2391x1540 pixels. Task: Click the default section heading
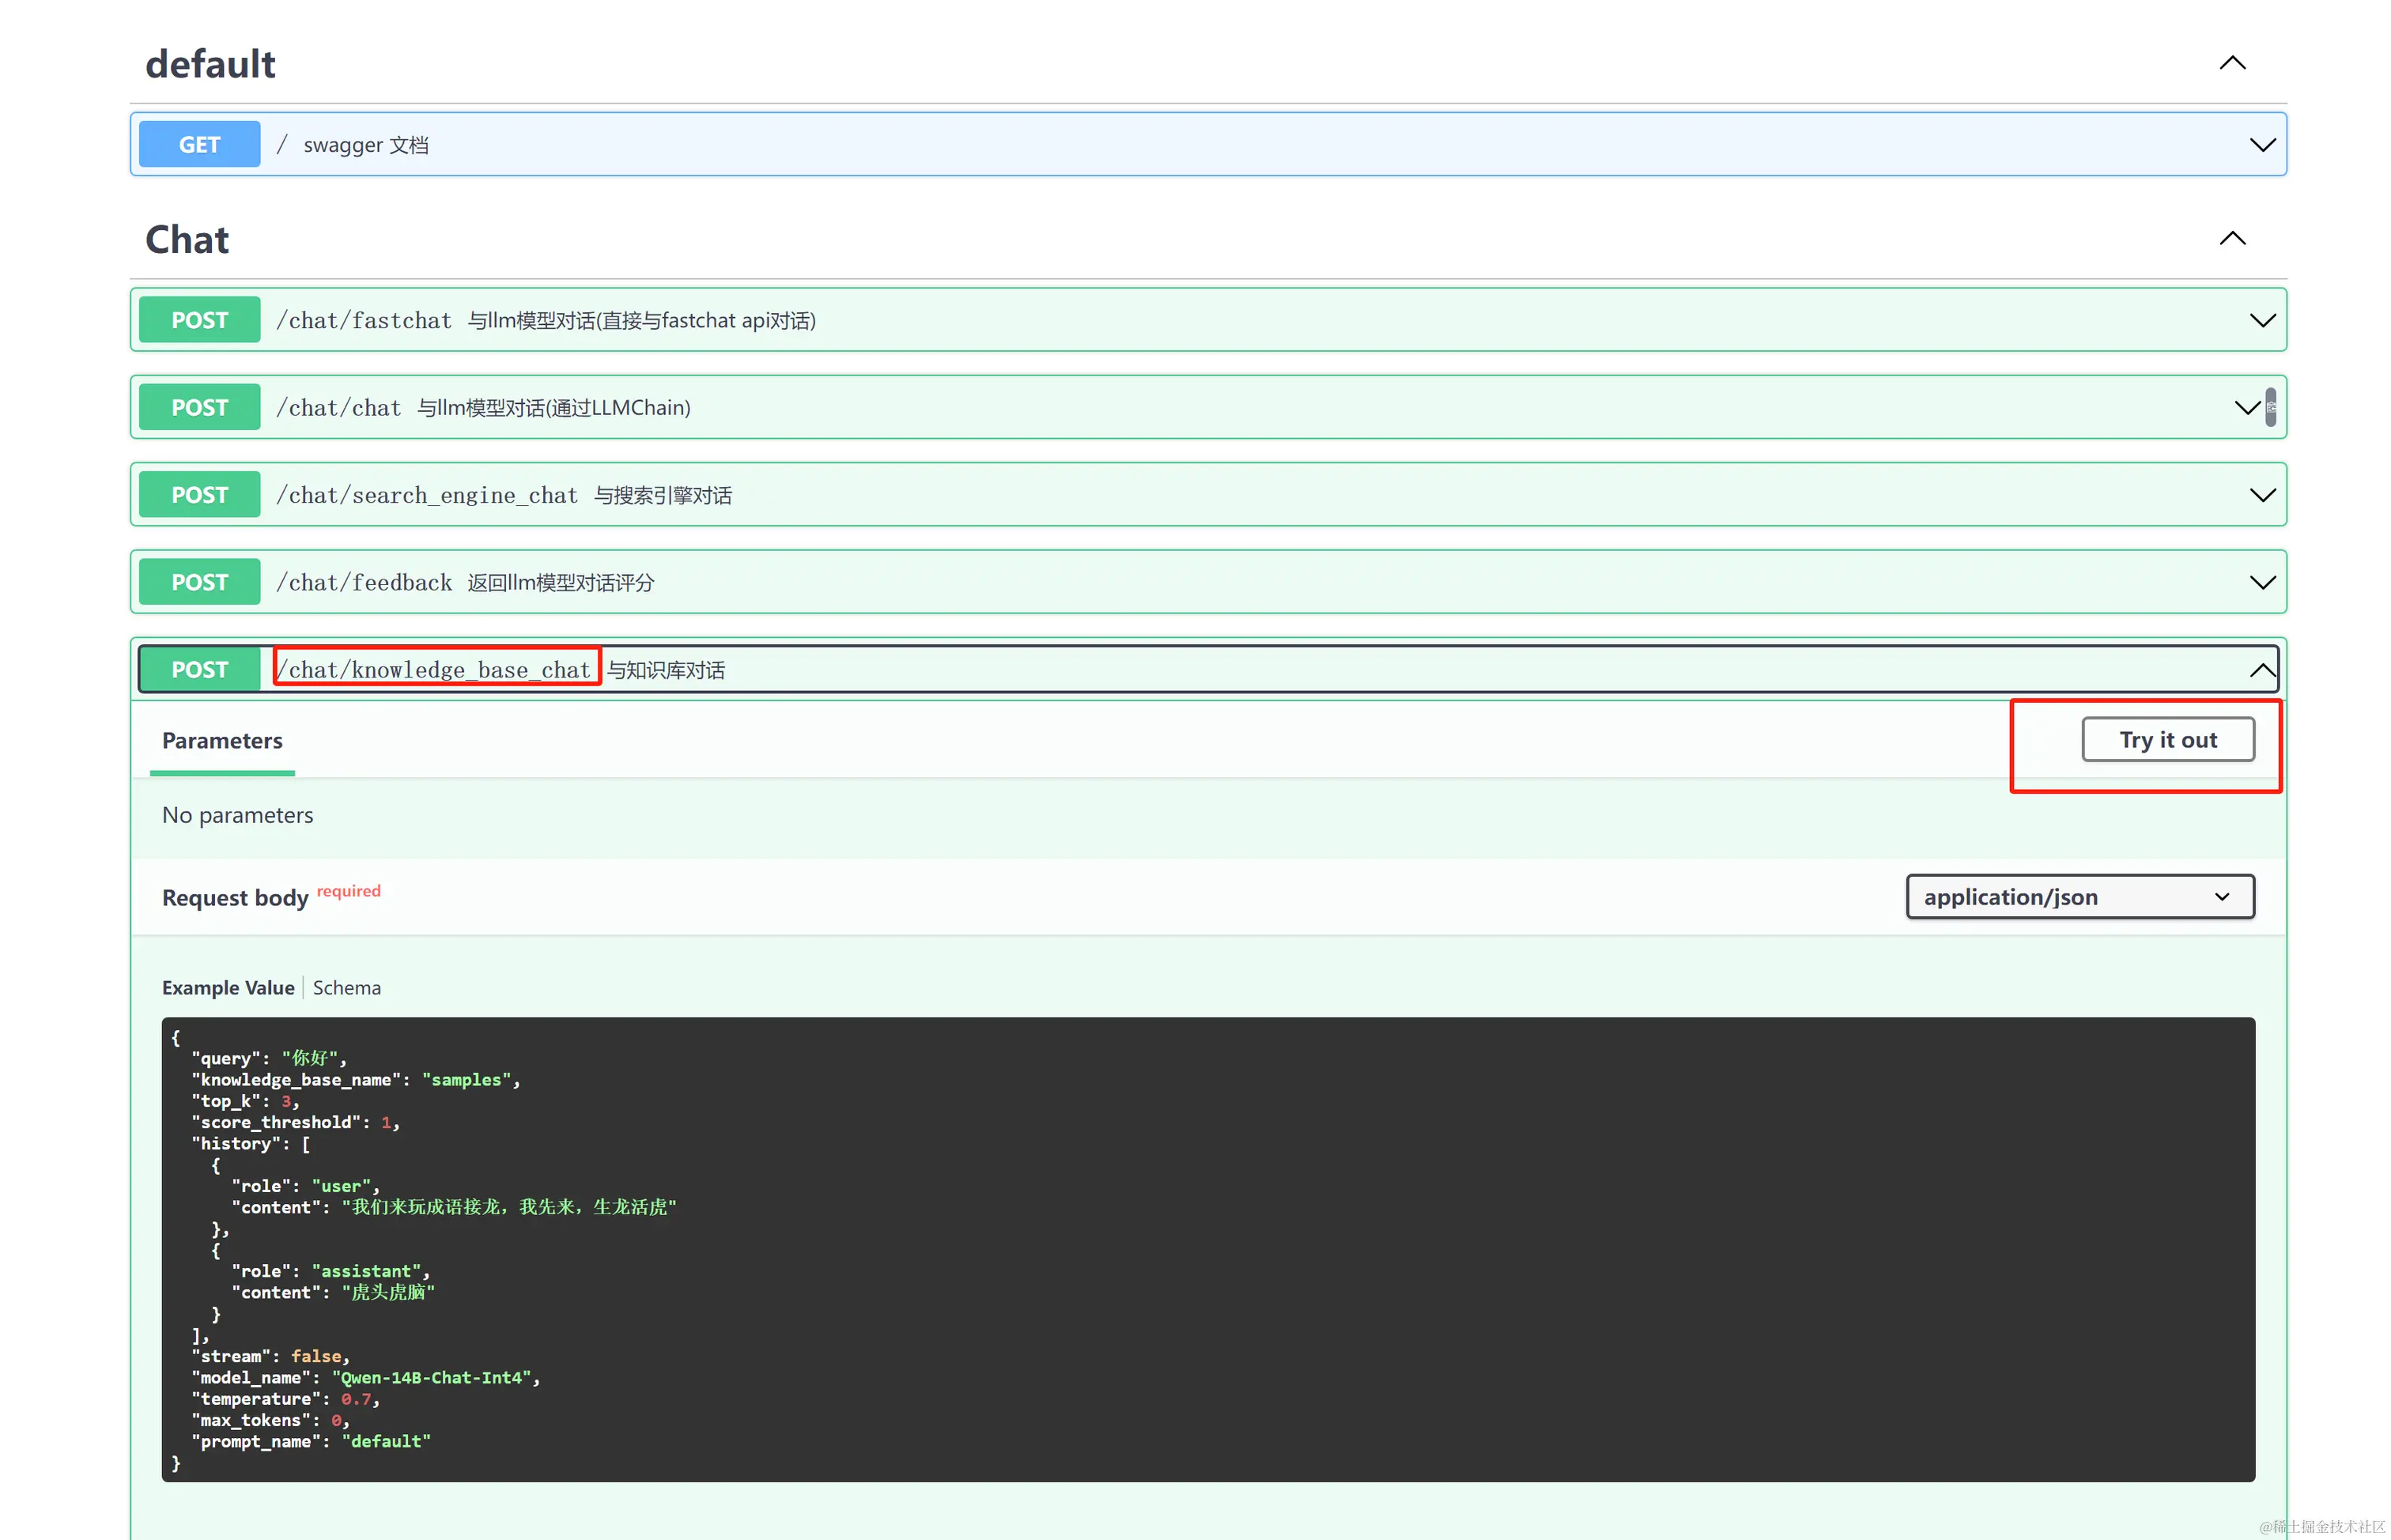click(x=210, y=64)
